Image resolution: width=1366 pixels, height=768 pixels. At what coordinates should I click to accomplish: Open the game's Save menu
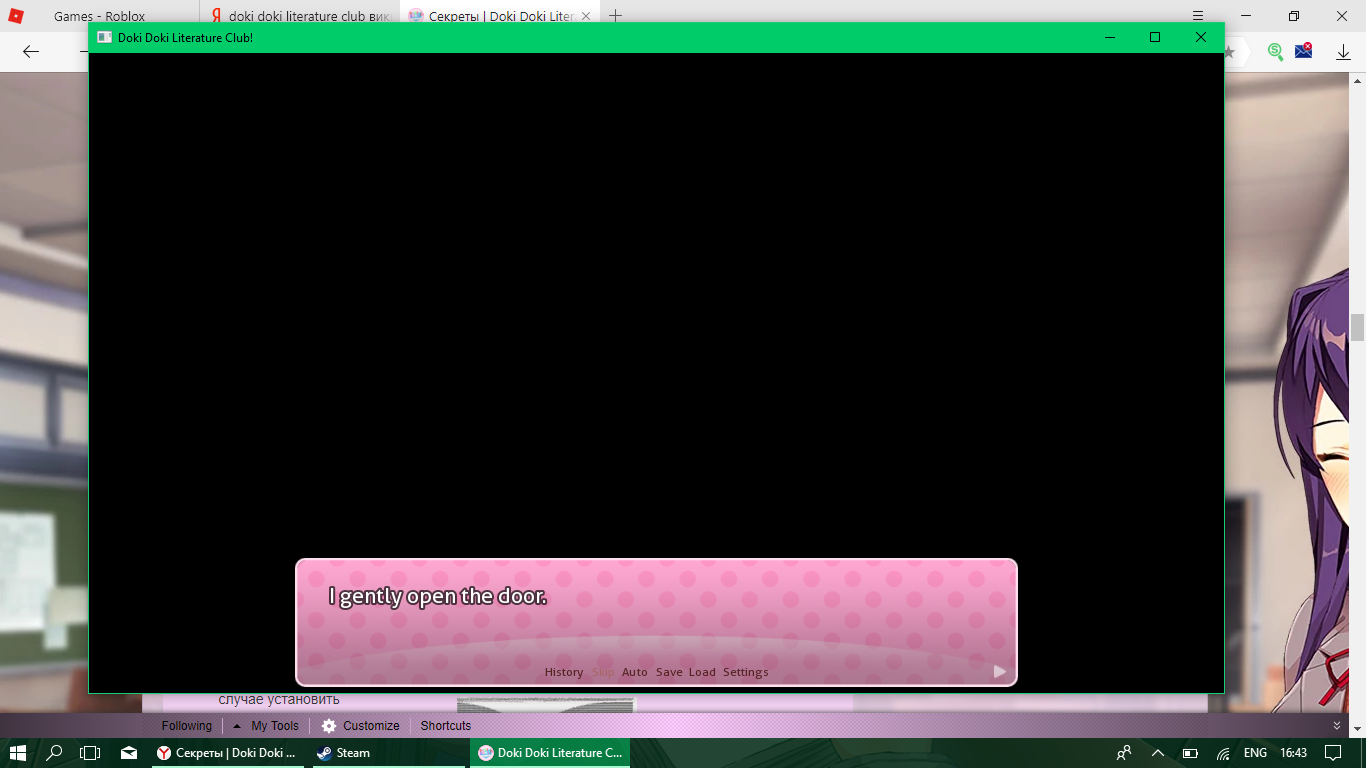click(x=669, y=672)
